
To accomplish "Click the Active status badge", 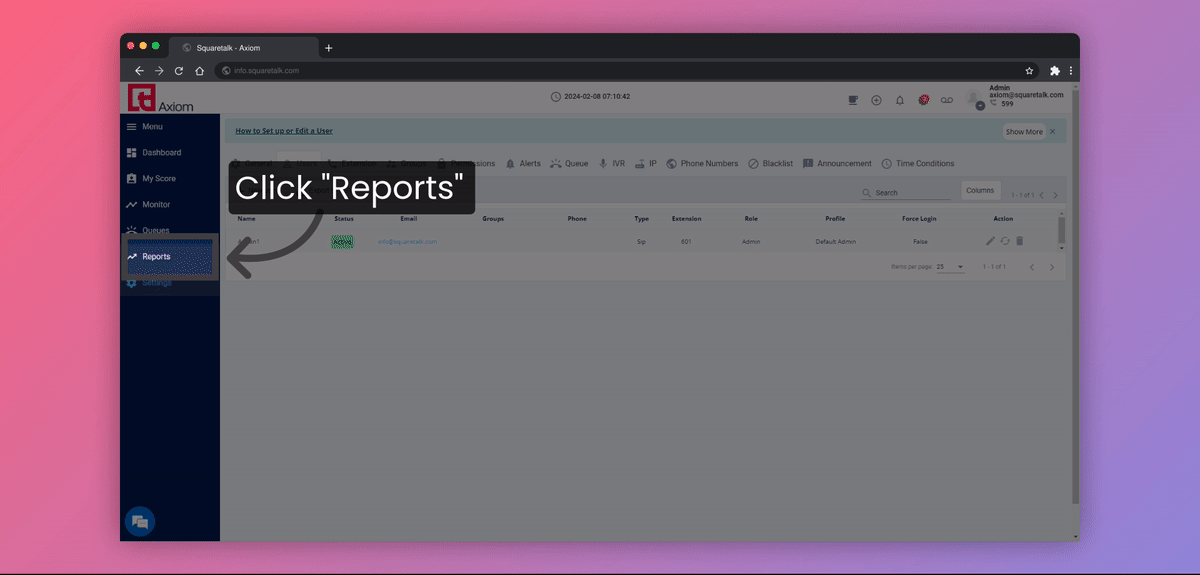I will pyautogui.click(x=343, y=242).
